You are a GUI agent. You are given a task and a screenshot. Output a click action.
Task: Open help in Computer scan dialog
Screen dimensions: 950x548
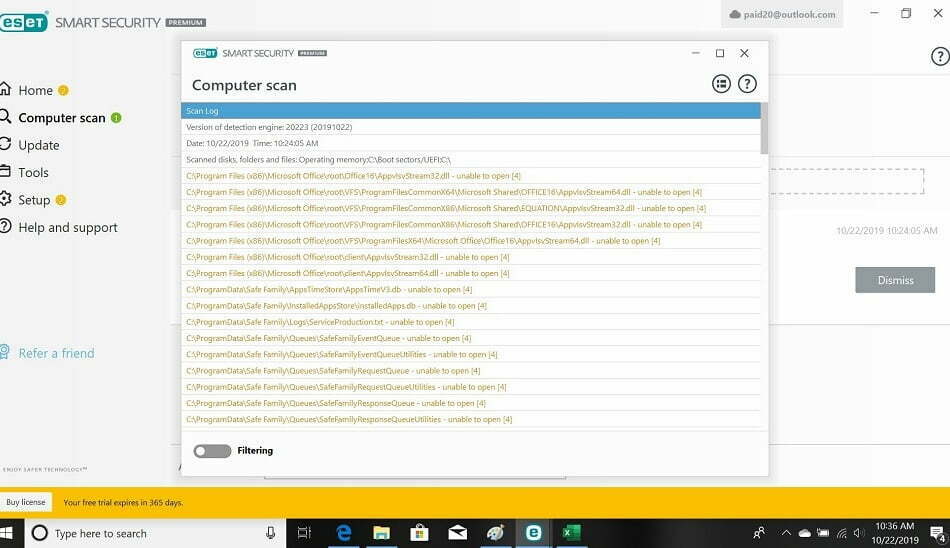(747, 84)
